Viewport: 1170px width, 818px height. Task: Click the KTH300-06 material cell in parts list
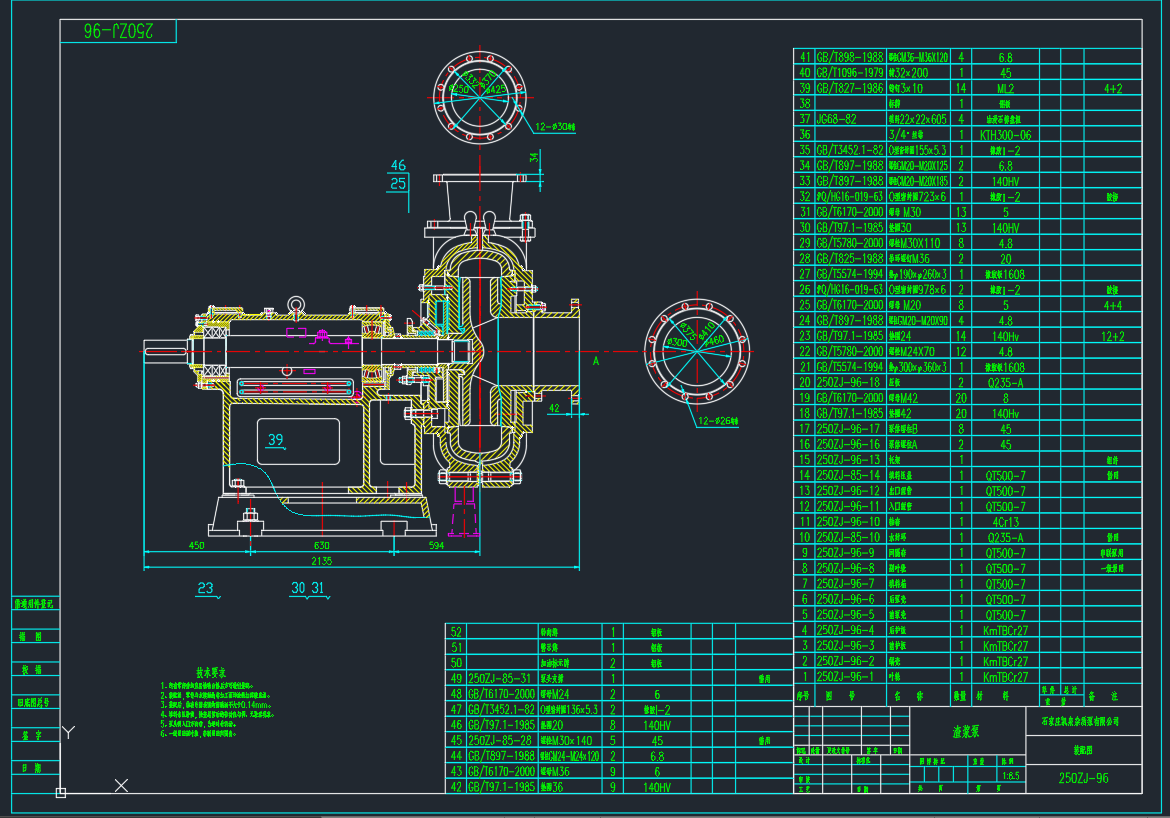coord(1005,134)
